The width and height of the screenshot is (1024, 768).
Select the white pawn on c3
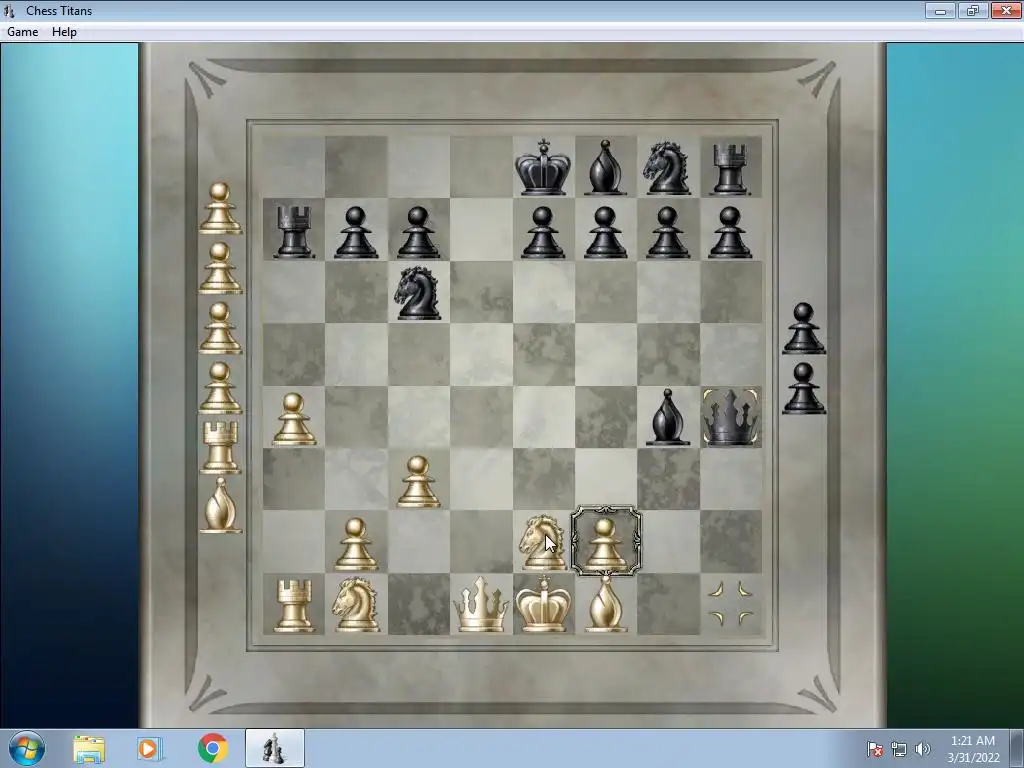pos(419,482)
